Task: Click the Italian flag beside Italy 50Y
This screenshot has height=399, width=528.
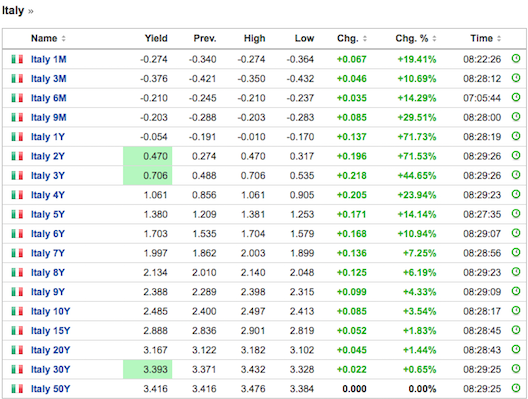Action: coord(17,389)
